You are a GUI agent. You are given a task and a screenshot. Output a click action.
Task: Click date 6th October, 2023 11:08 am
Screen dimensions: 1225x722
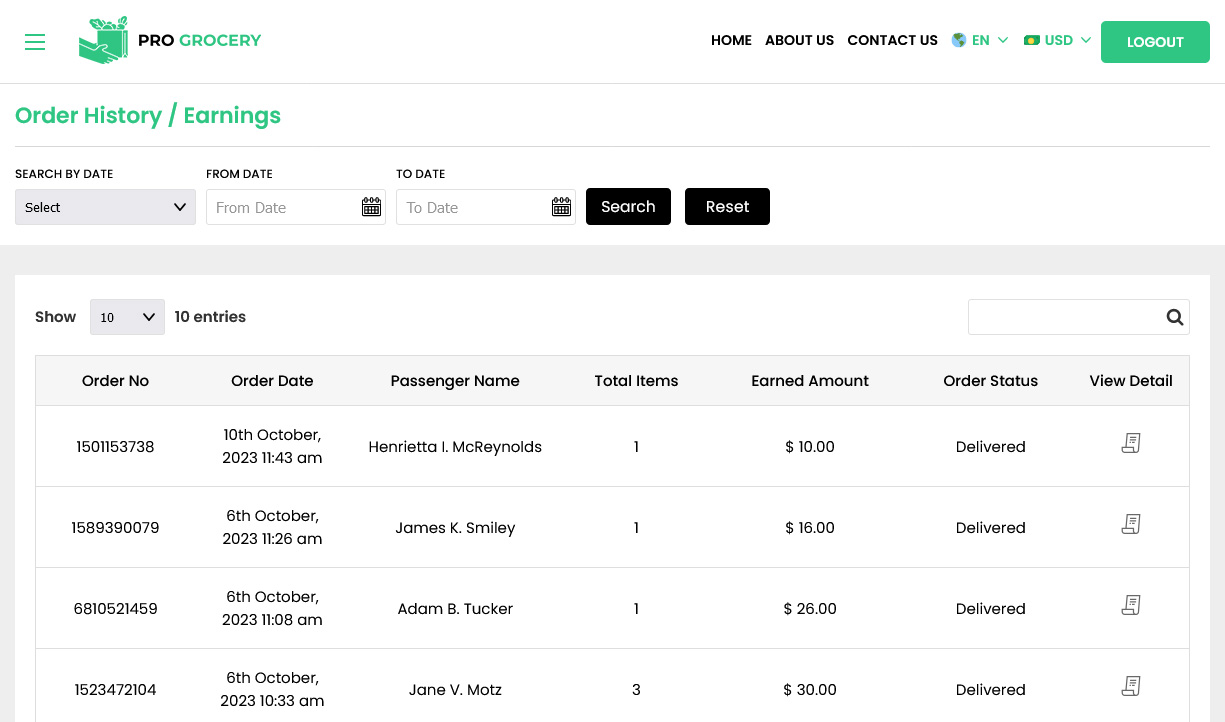click(x=272, y=609)
